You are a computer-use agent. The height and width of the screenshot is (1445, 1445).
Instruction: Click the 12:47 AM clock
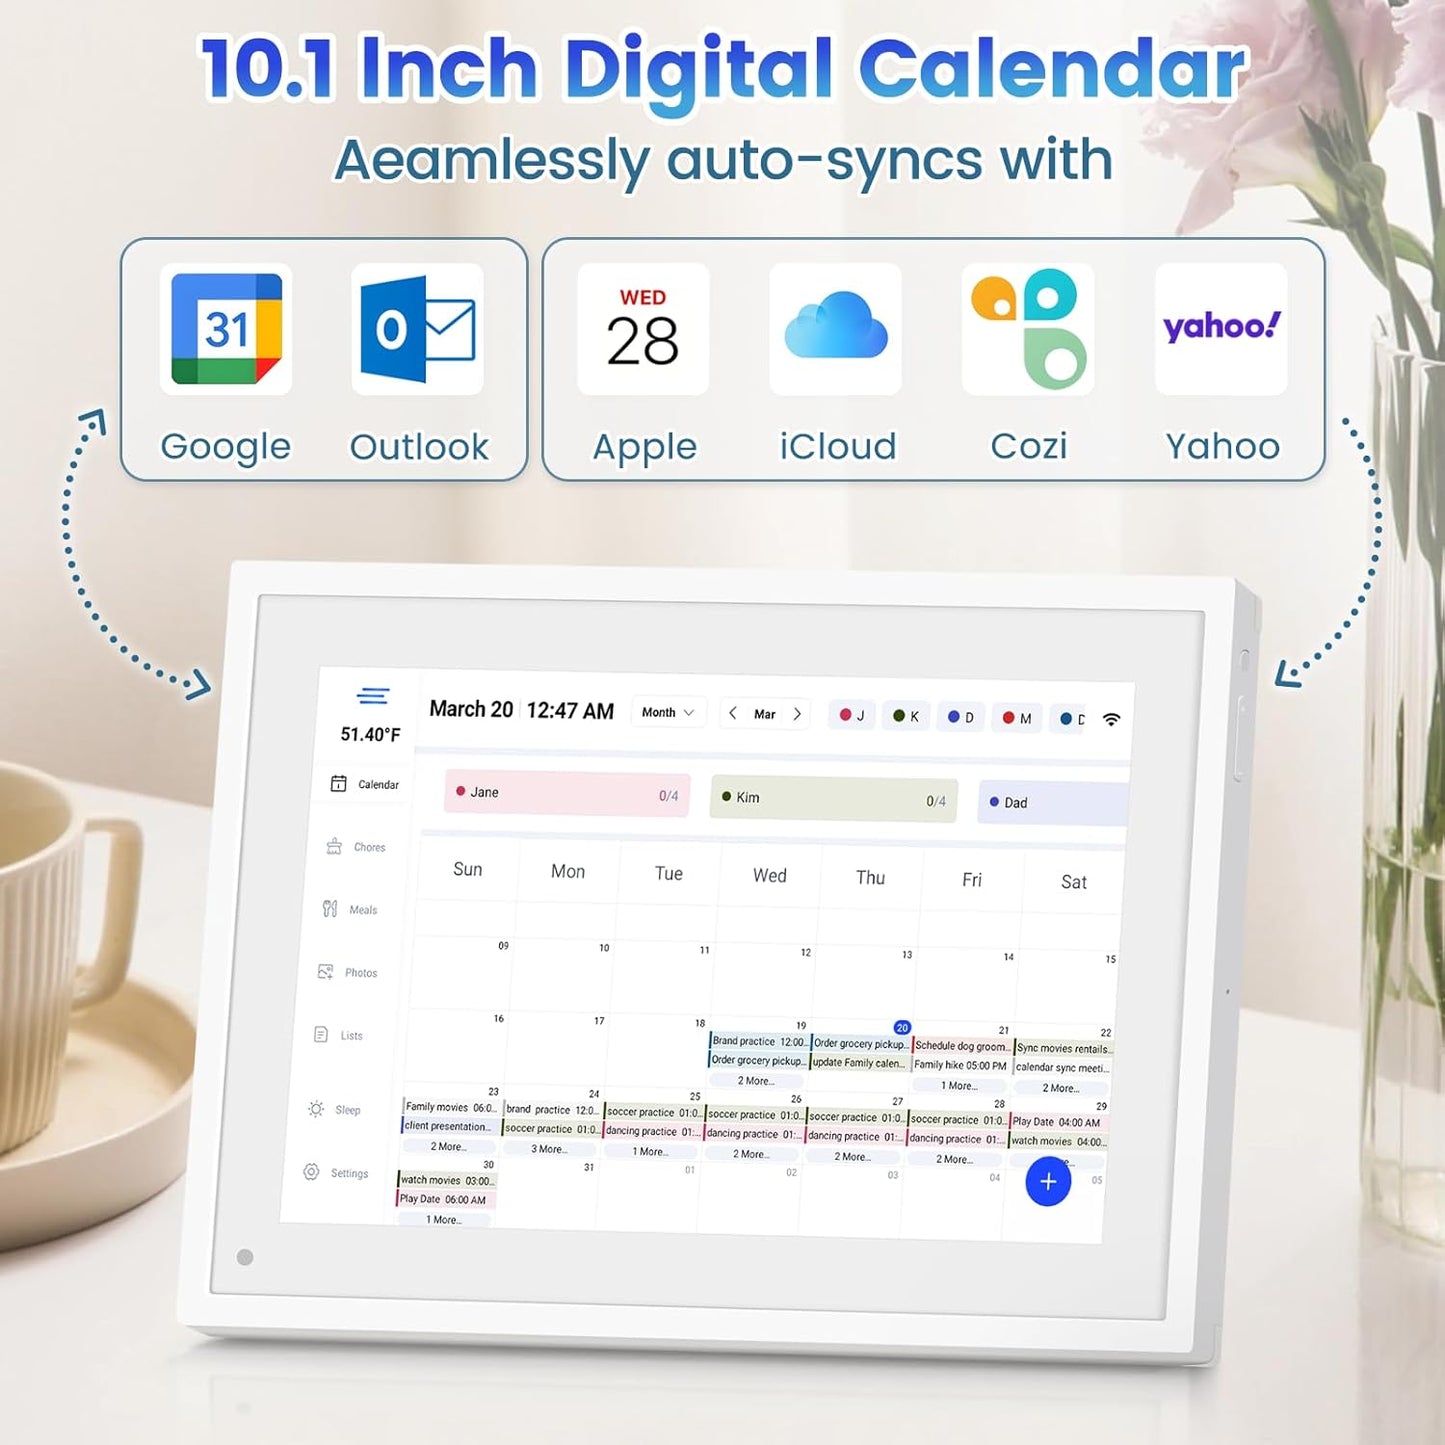(570, 711)
